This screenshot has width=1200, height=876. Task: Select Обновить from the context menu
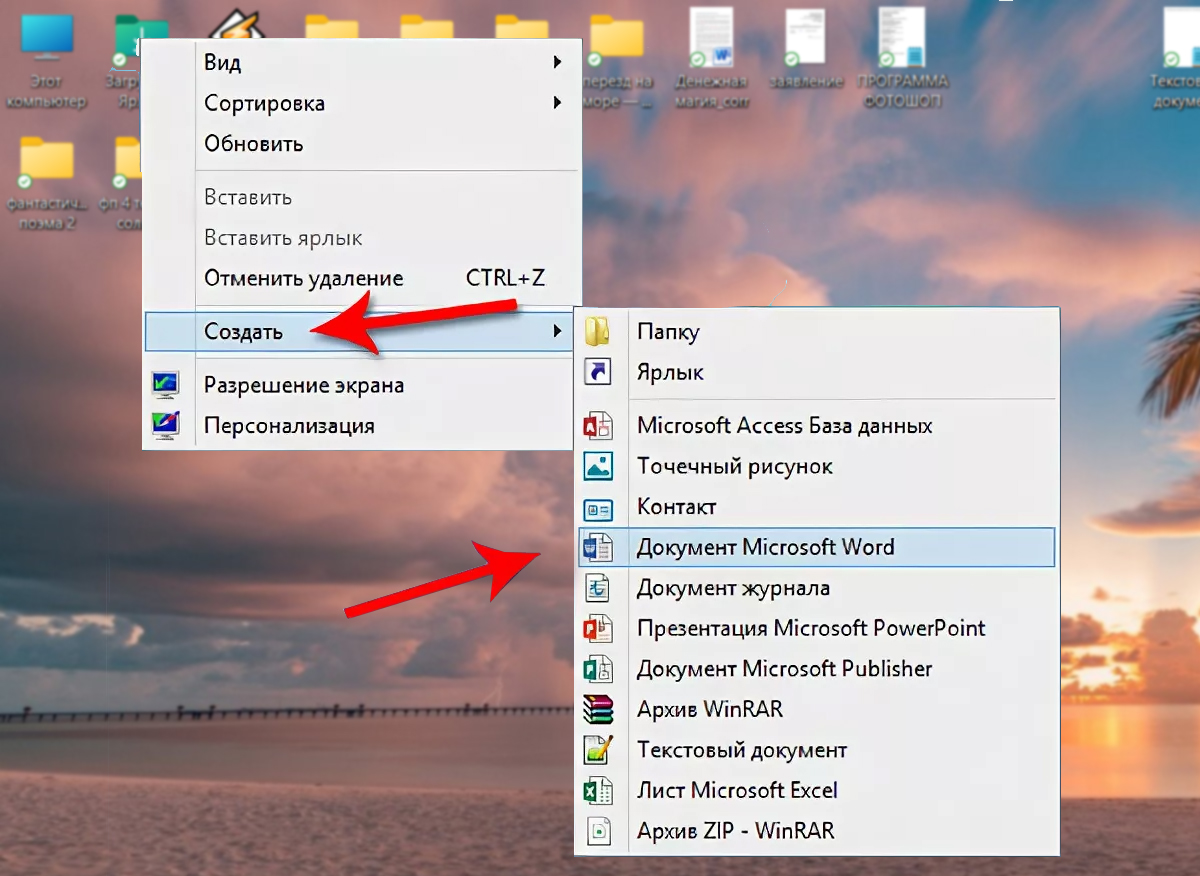point(253,144)
